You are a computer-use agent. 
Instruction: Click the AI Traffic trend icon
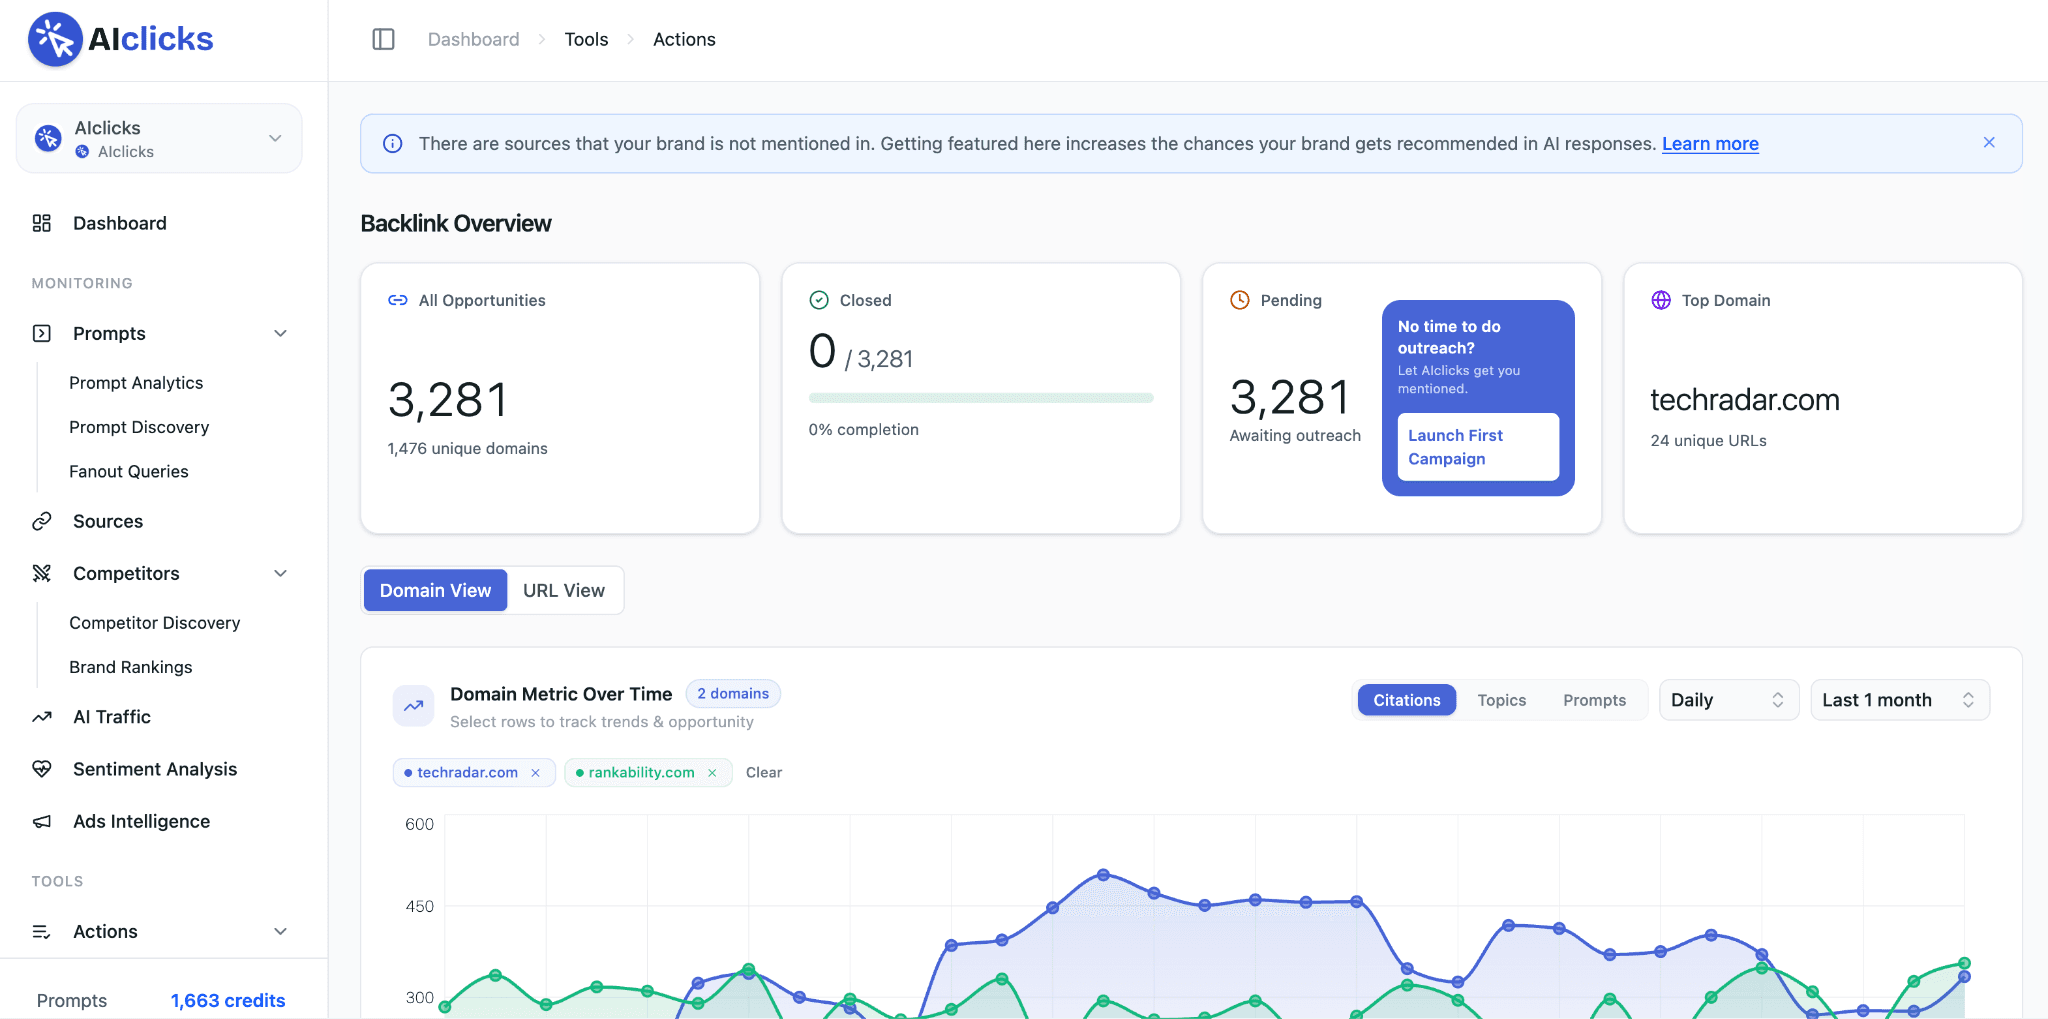(42, 717)
